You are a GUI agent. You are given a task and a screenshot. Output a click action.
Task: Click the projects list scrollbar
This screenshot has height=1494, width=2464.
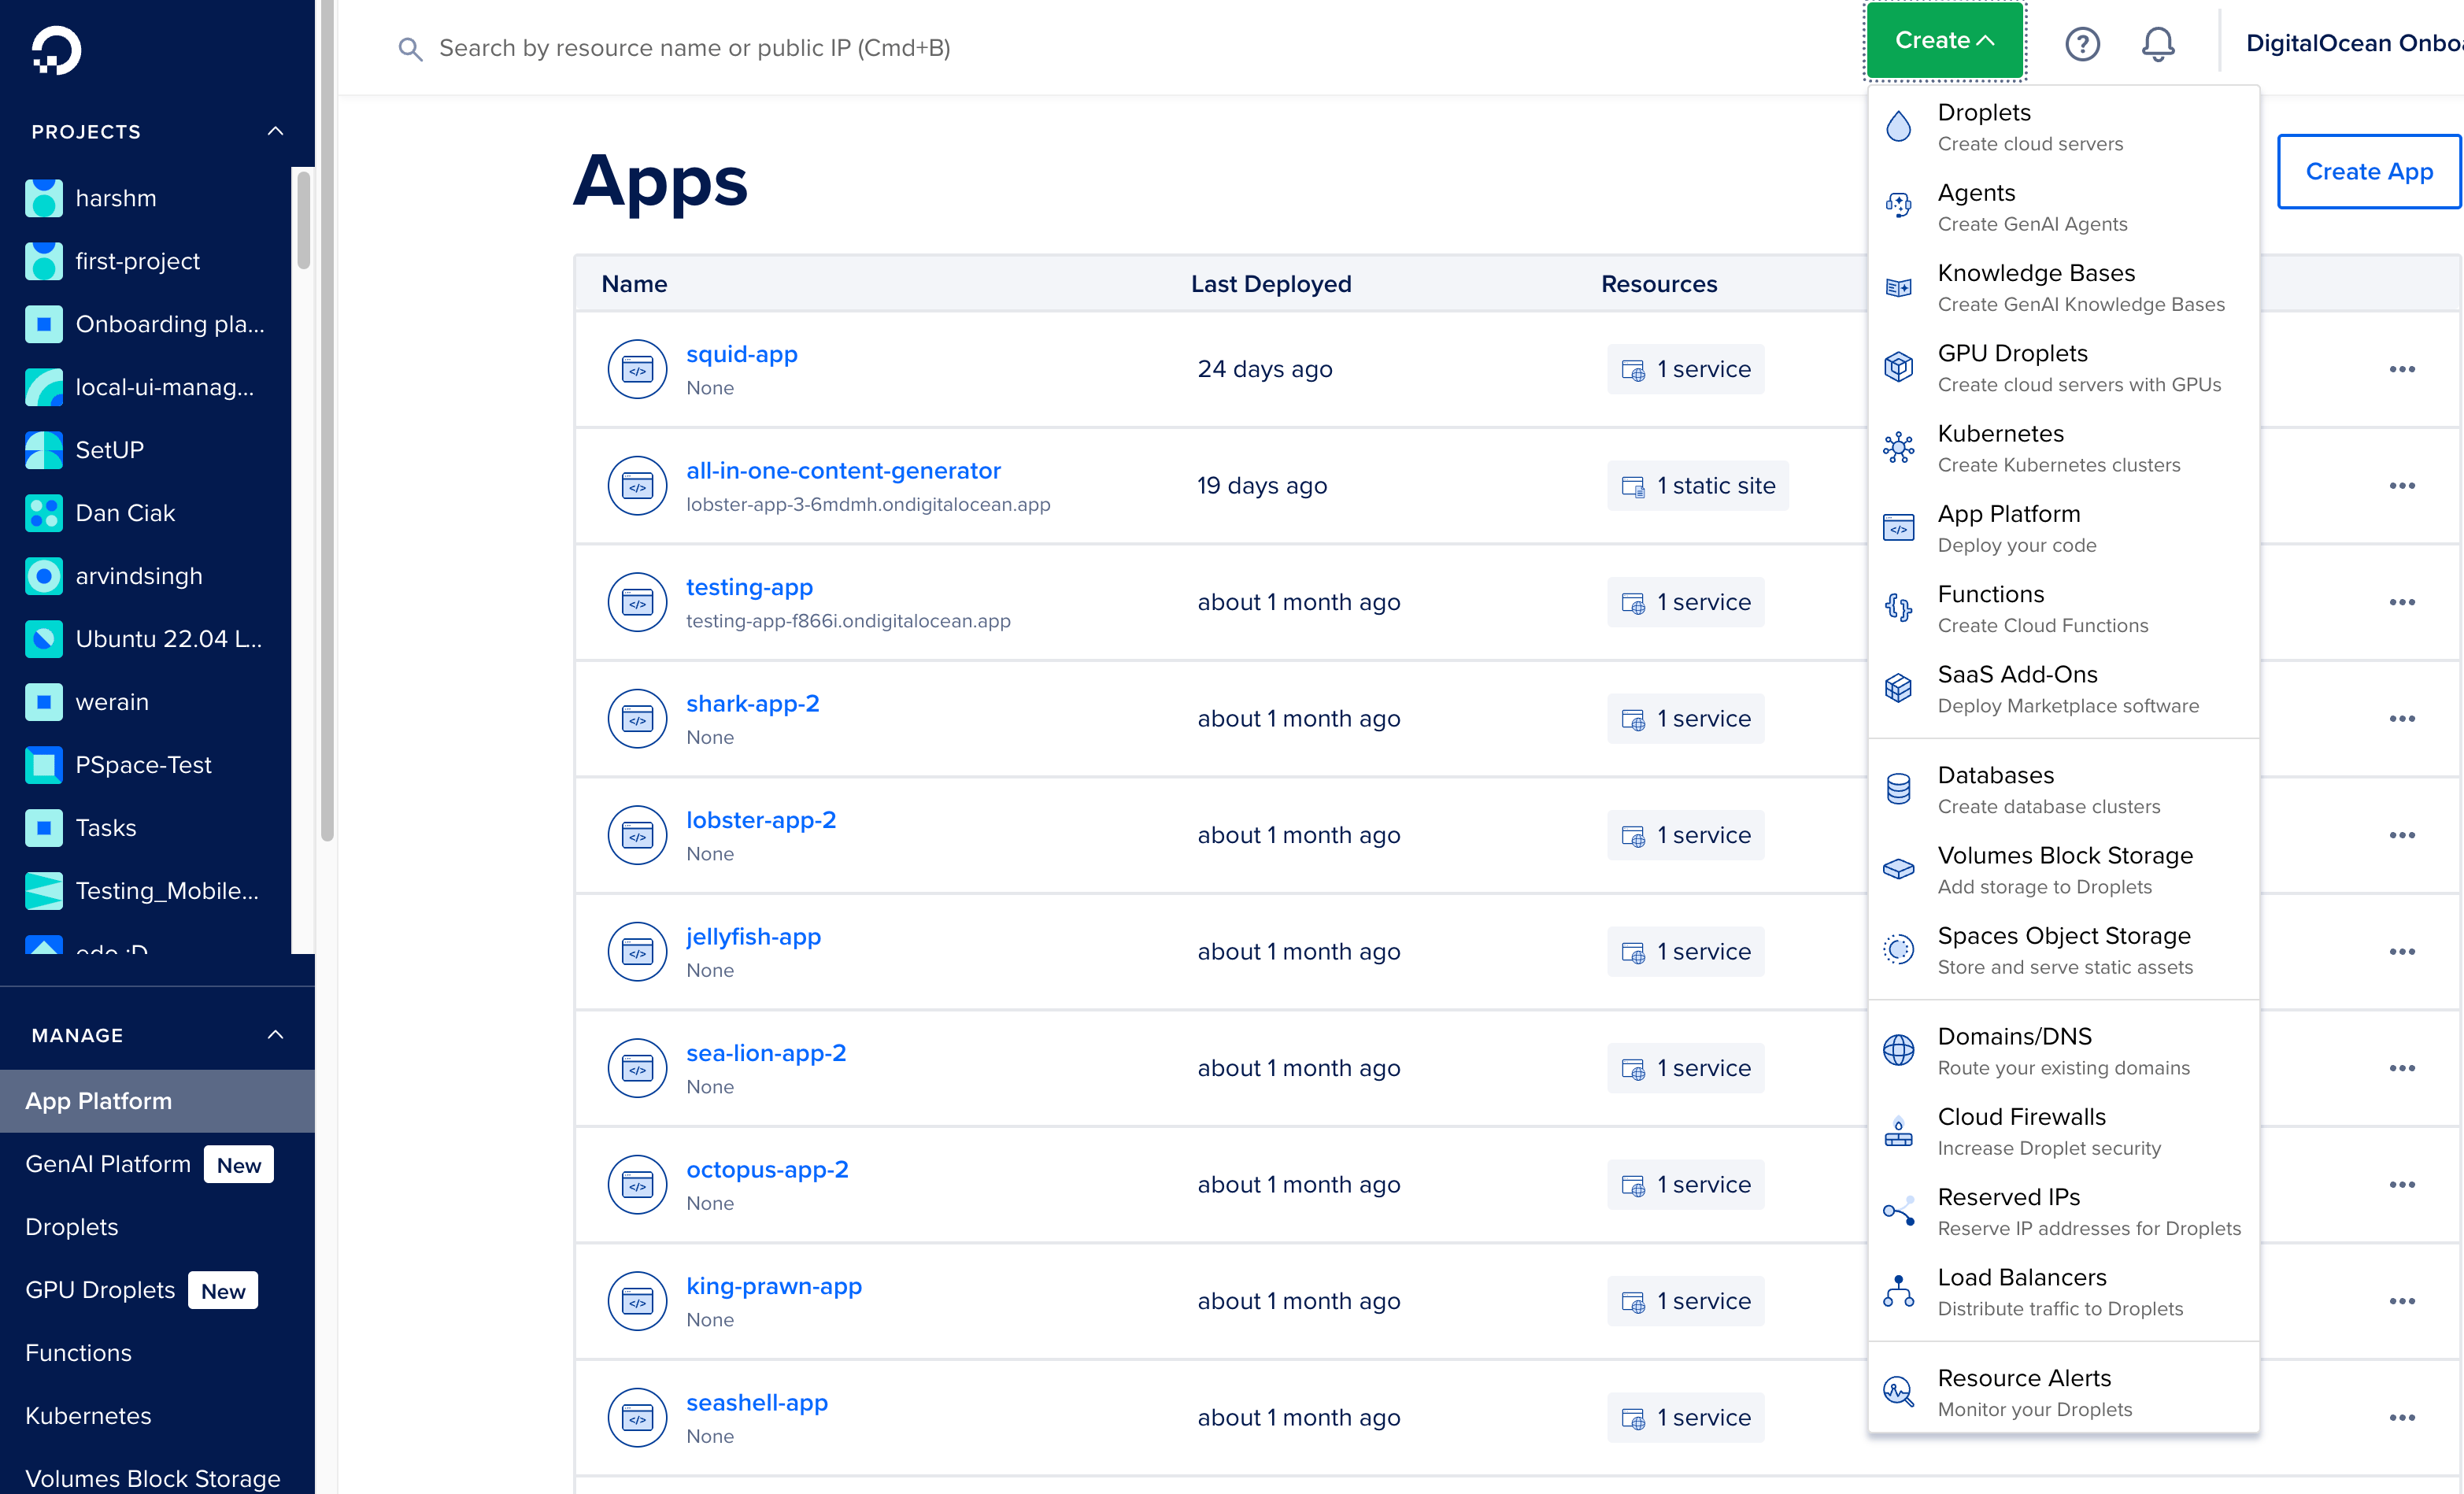point(303,220)
